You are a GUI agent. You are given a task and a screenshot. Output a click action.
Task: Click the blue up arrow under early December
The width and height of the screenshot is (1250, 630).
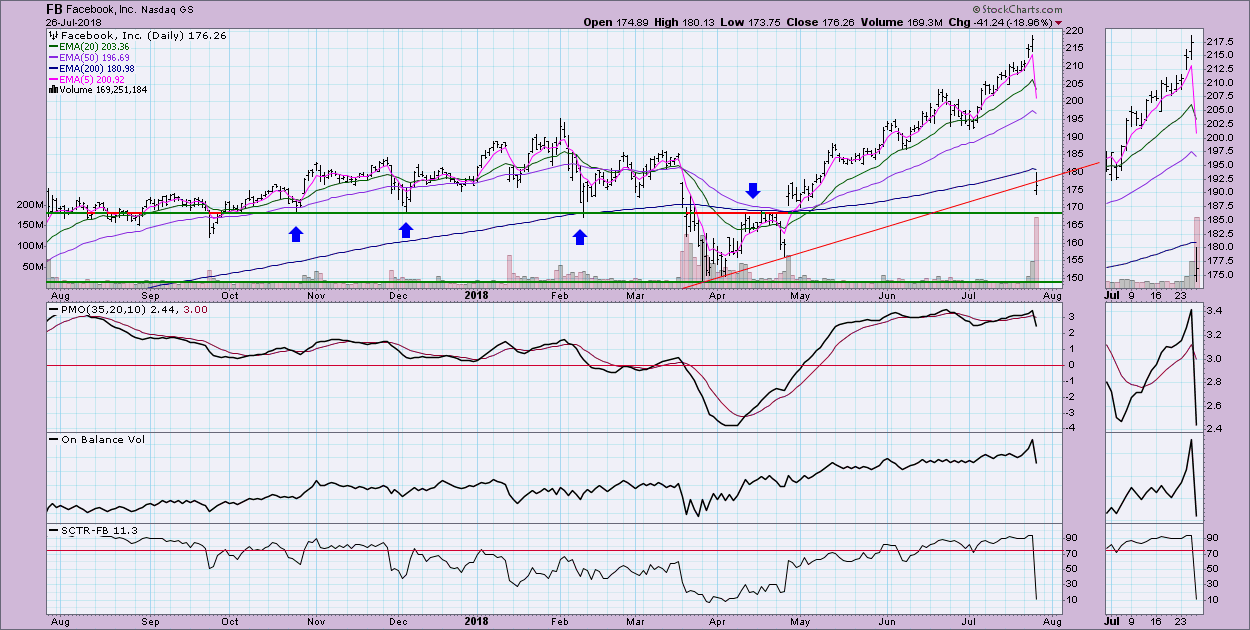[x=406, y=231]
